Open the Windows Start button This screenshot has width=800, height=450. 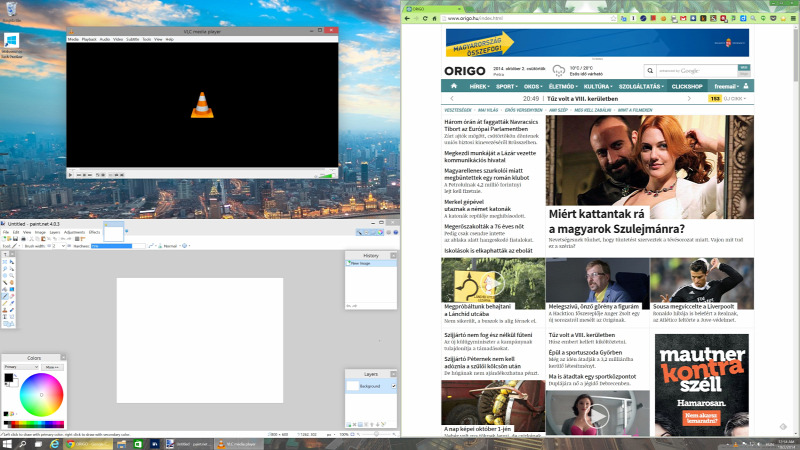coord(7,444)
